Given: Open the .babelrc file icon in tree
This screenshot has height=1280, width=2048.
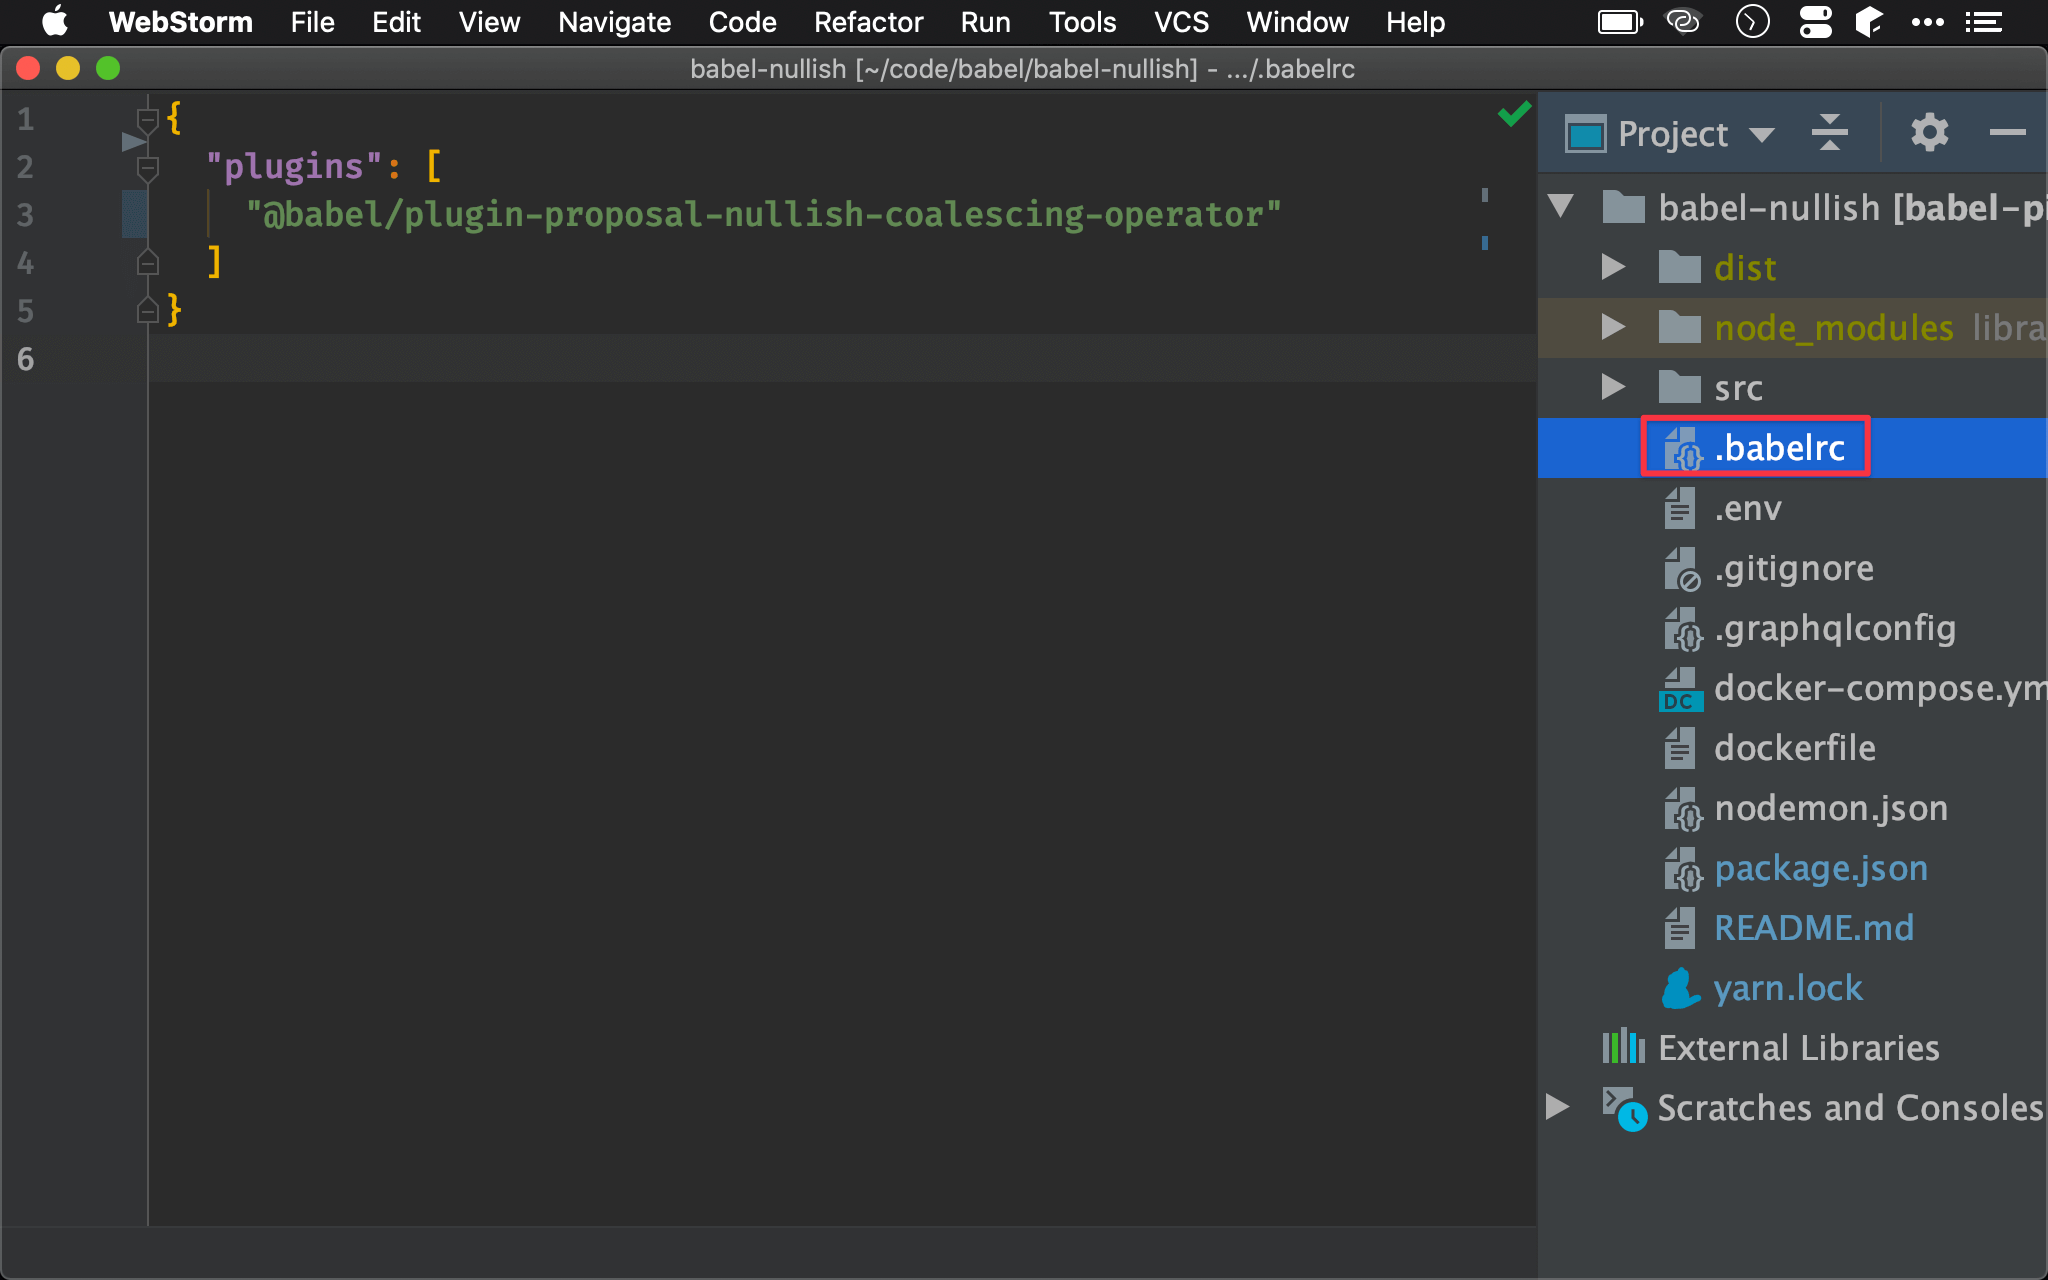Looking at the screenshot, I should point(1682,449).
